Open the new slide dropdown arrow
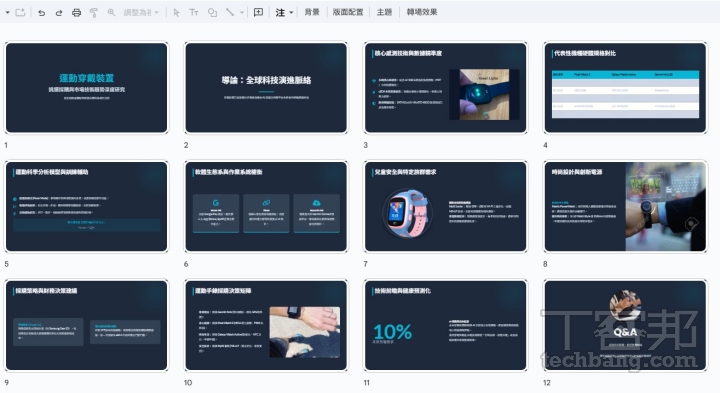 pos(8,12)
